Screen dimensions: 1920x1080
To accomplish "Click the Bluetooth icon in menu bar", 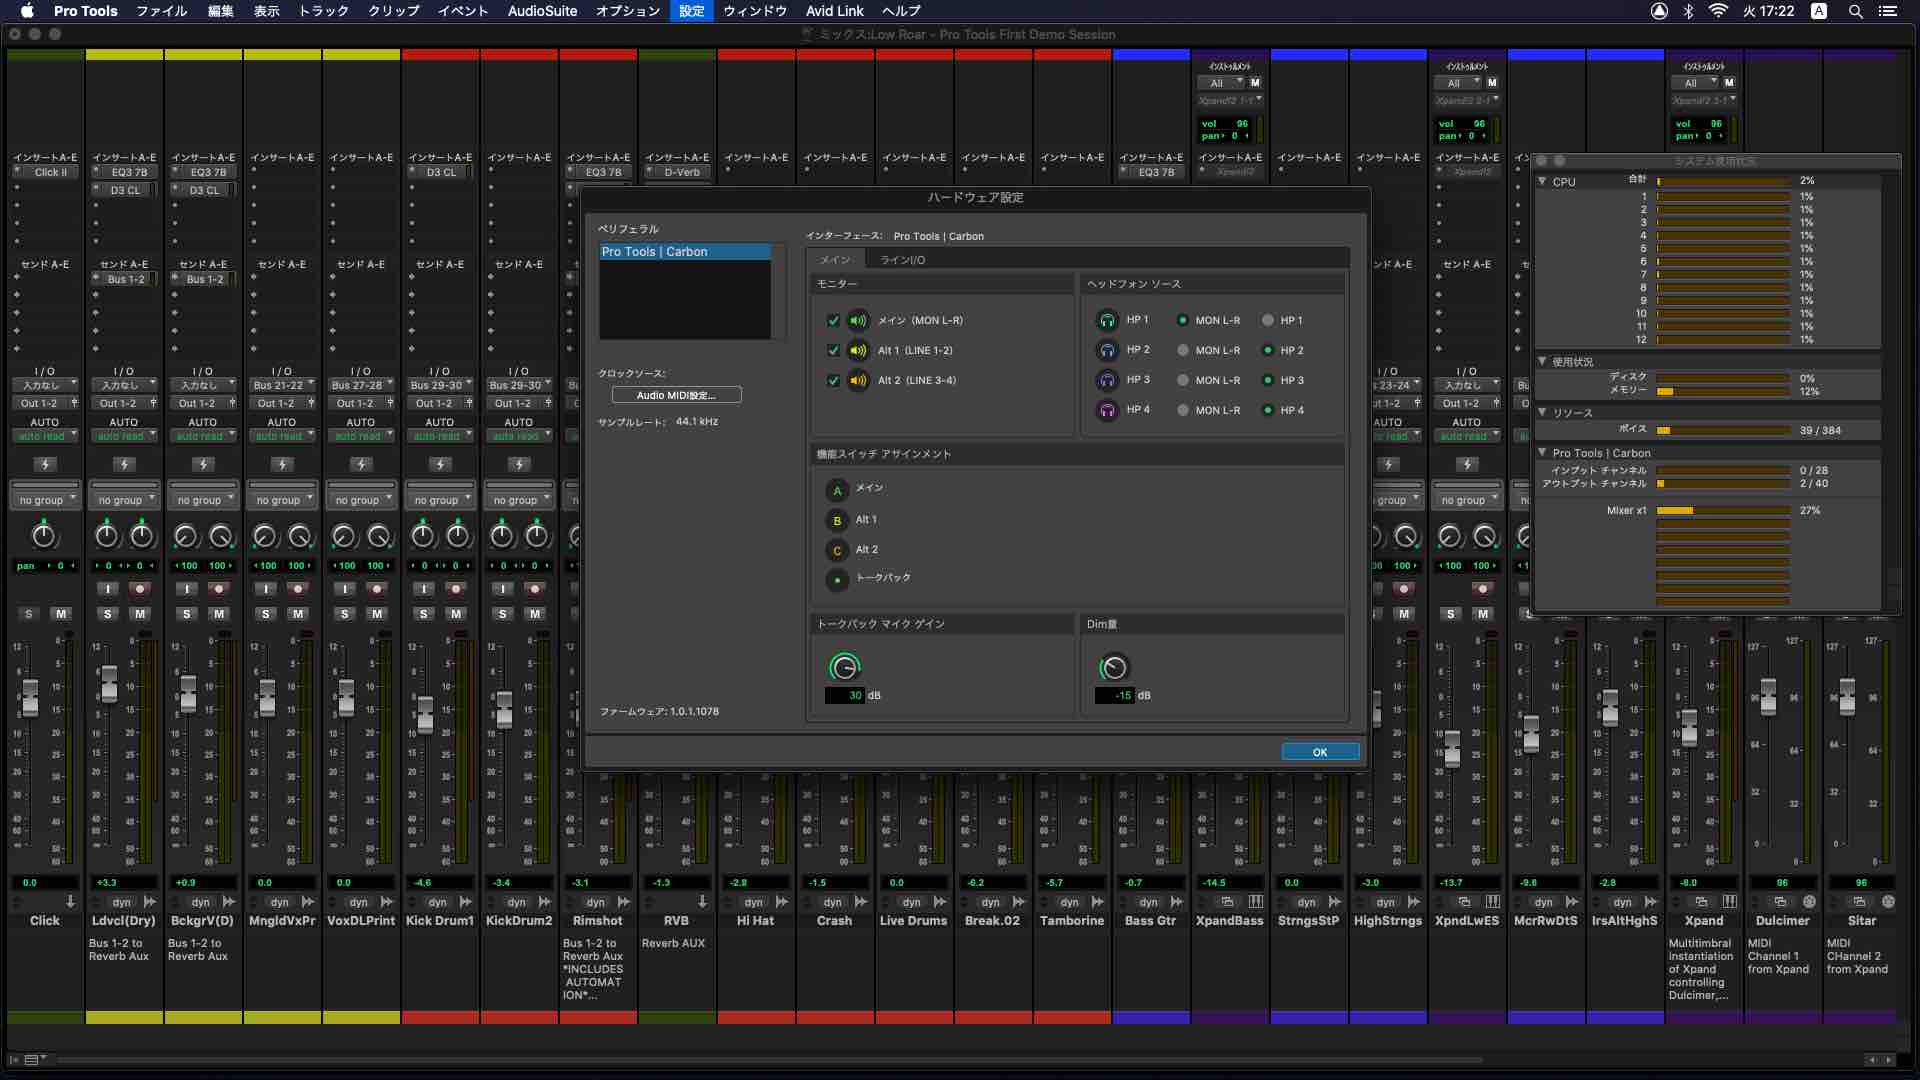I will 1688,11.
